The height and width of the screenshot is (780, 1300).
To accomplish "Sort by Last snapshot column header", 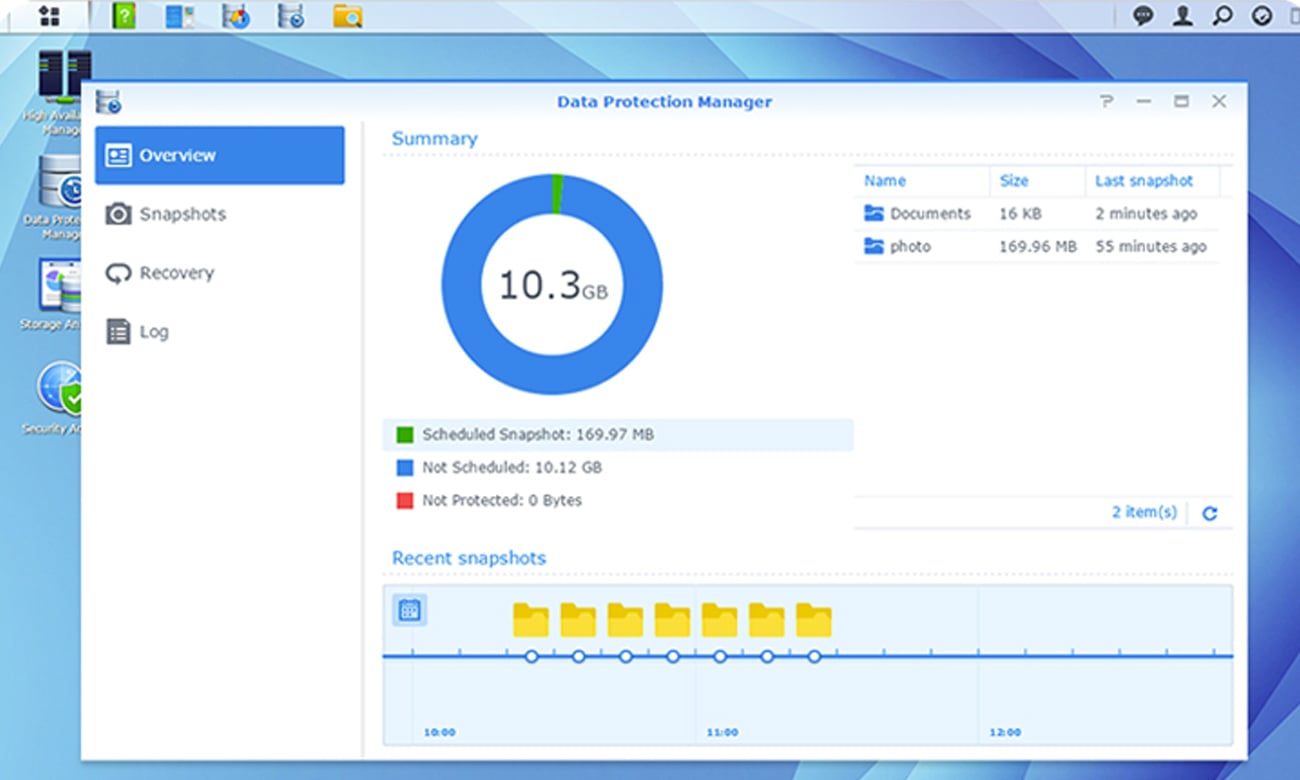I will tap(1144, 181).
